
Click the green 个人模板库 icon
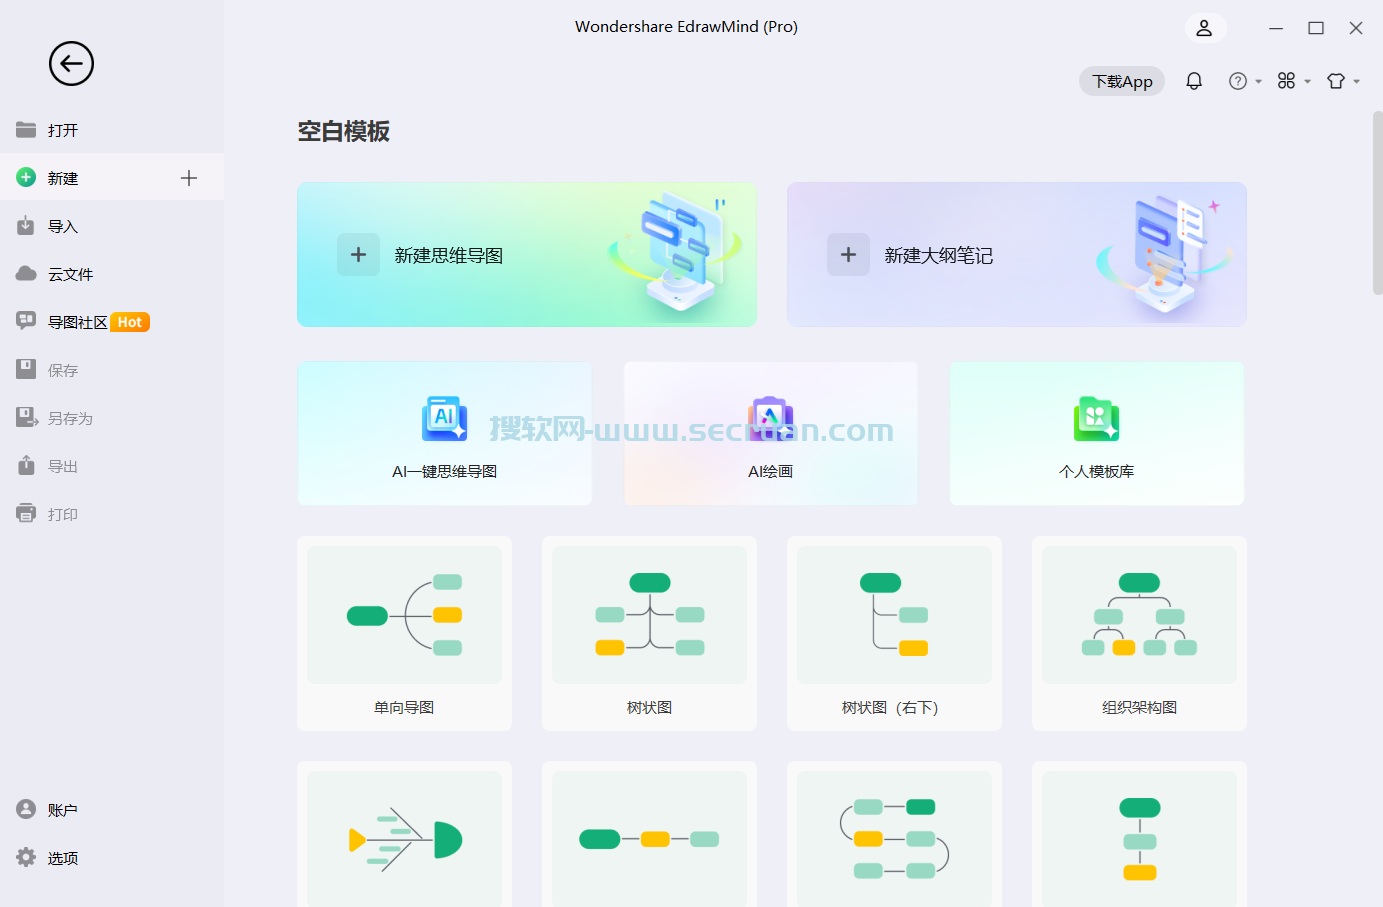(1096, 419)
